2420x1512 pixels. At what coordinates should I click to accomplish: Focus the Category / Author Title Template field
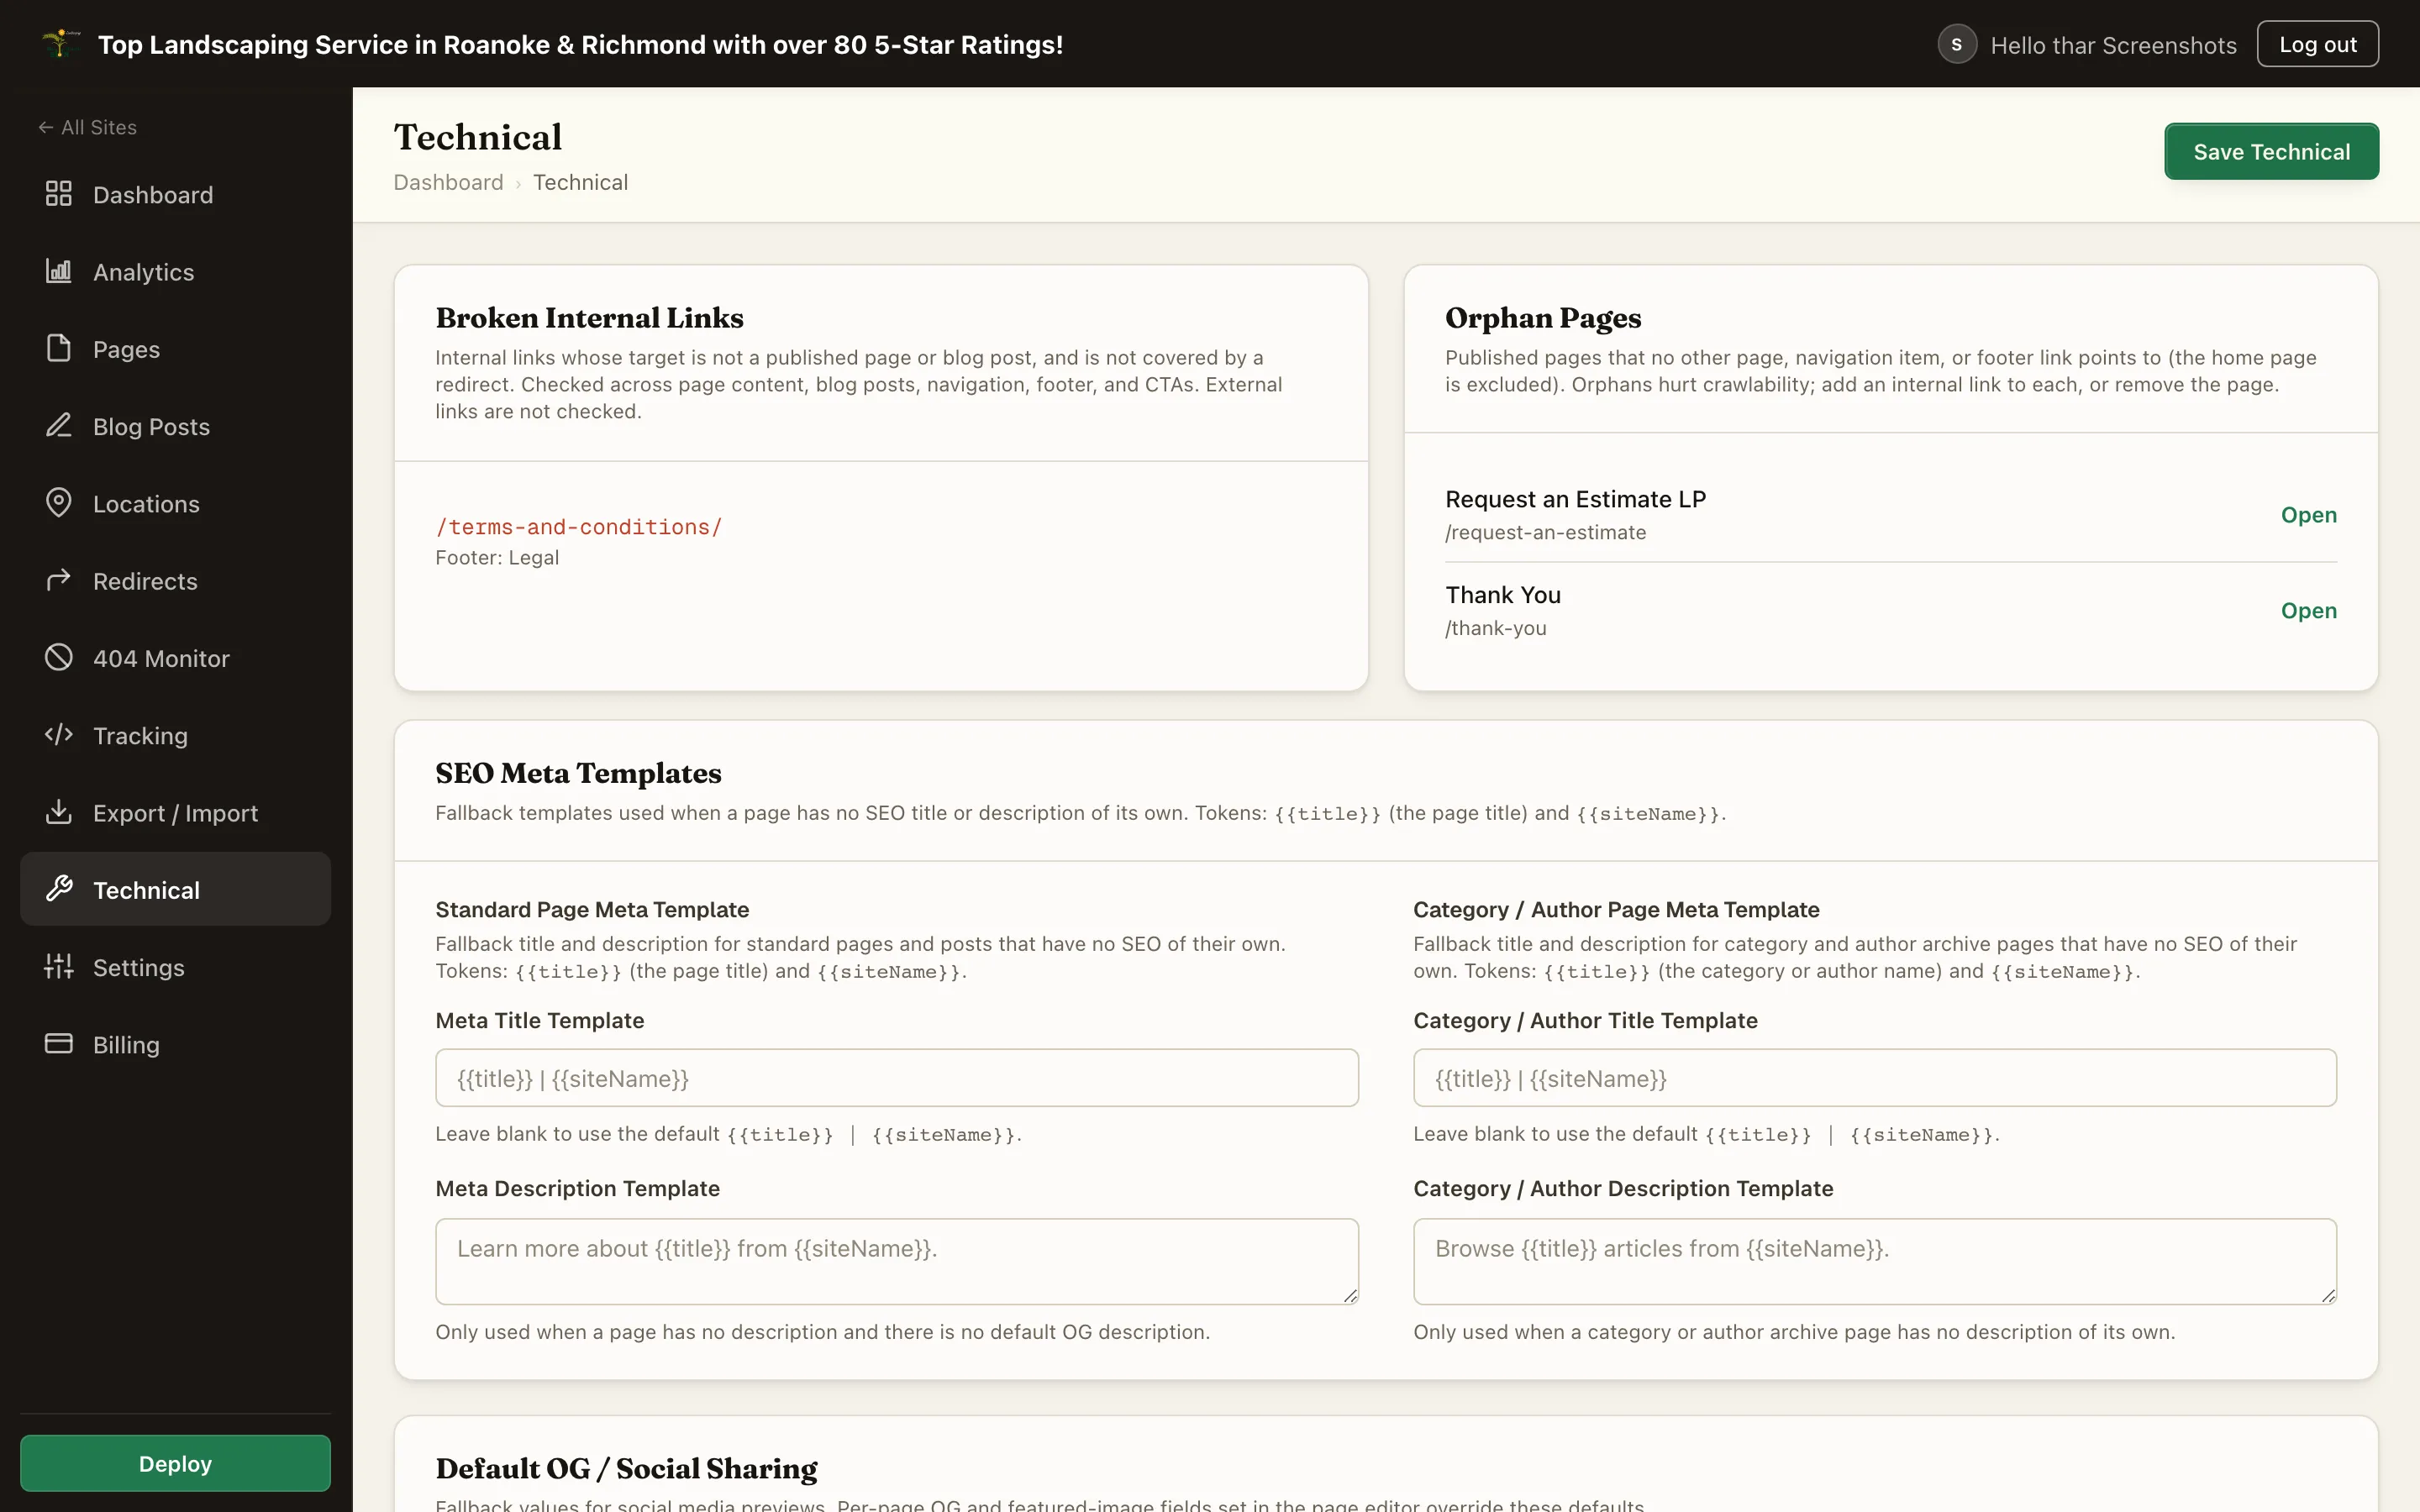click(x=1874, y=1078)
